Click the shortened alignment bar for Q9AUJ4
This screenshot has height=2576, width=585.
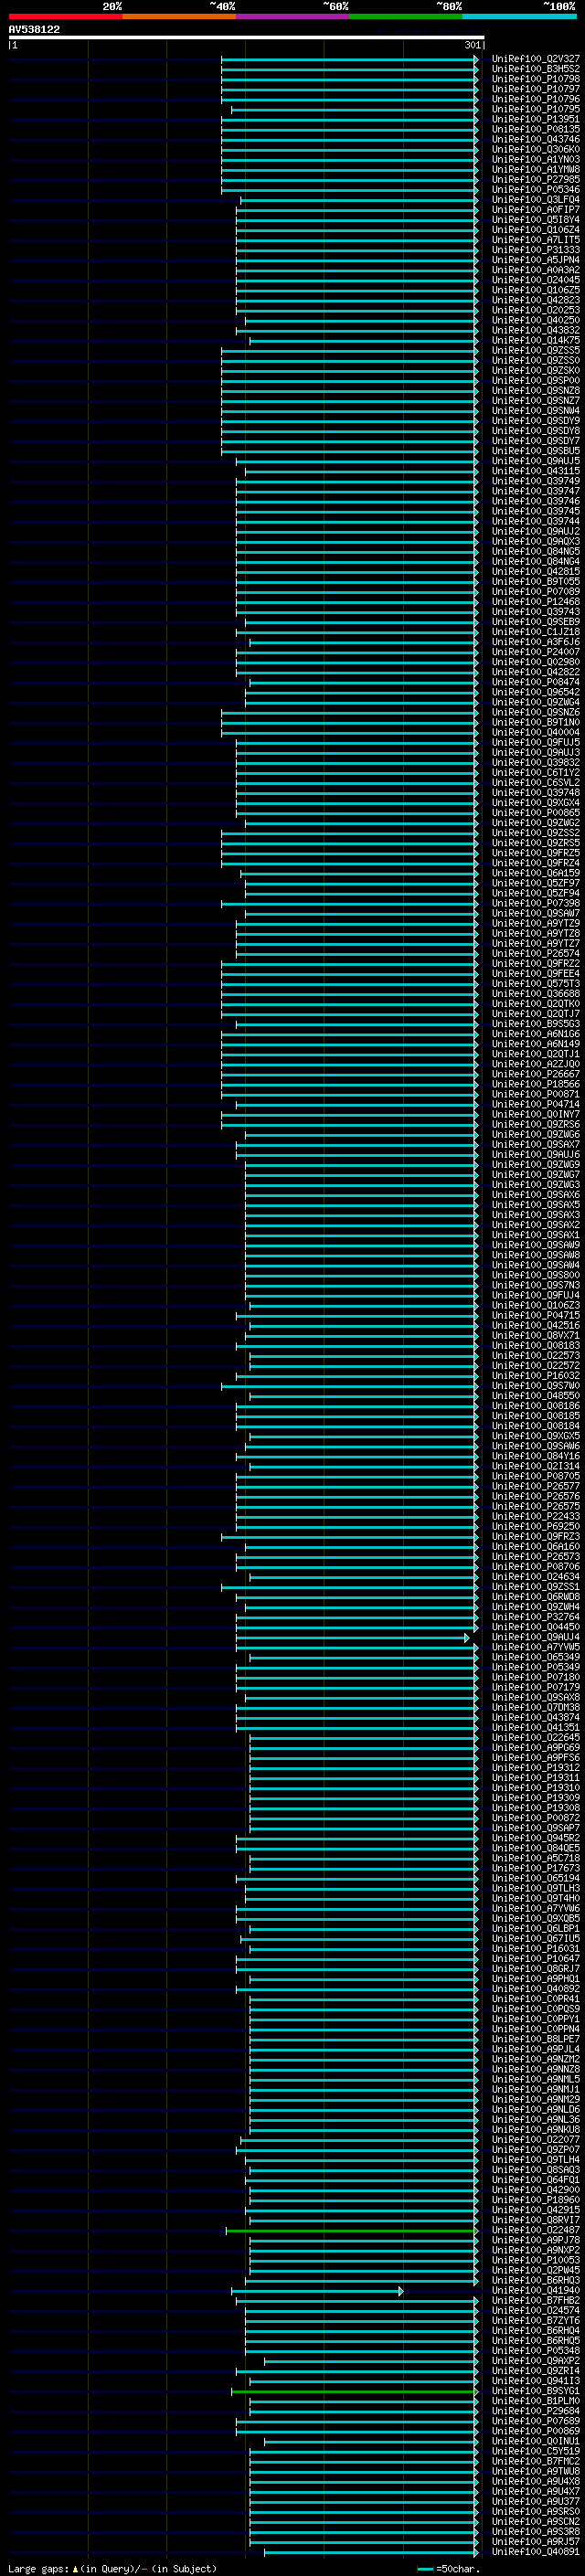tap(352, 1637)
